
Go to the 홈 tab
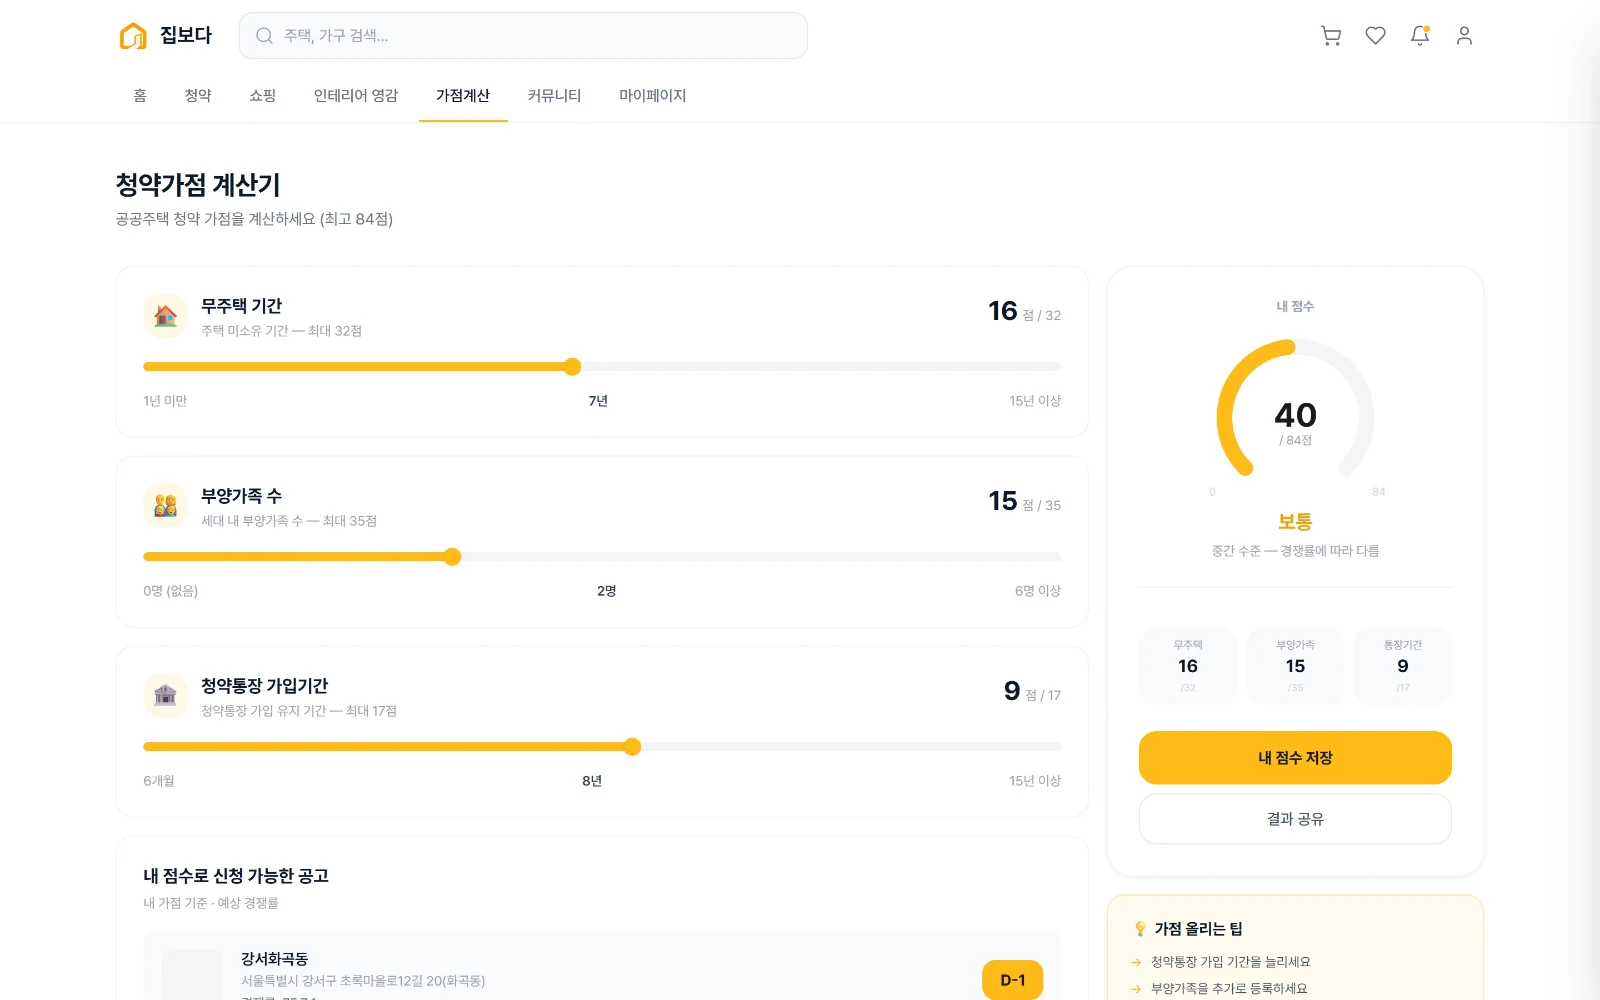[x=140, y=96]
